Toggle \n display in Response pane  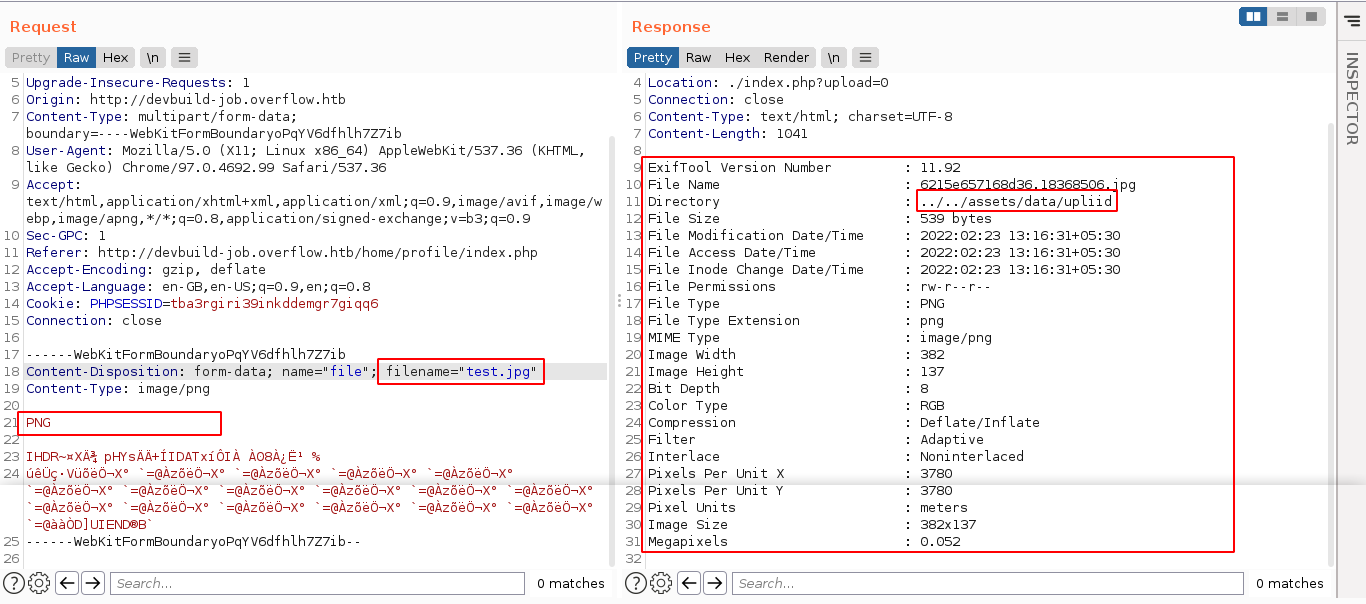pos(834,58)
